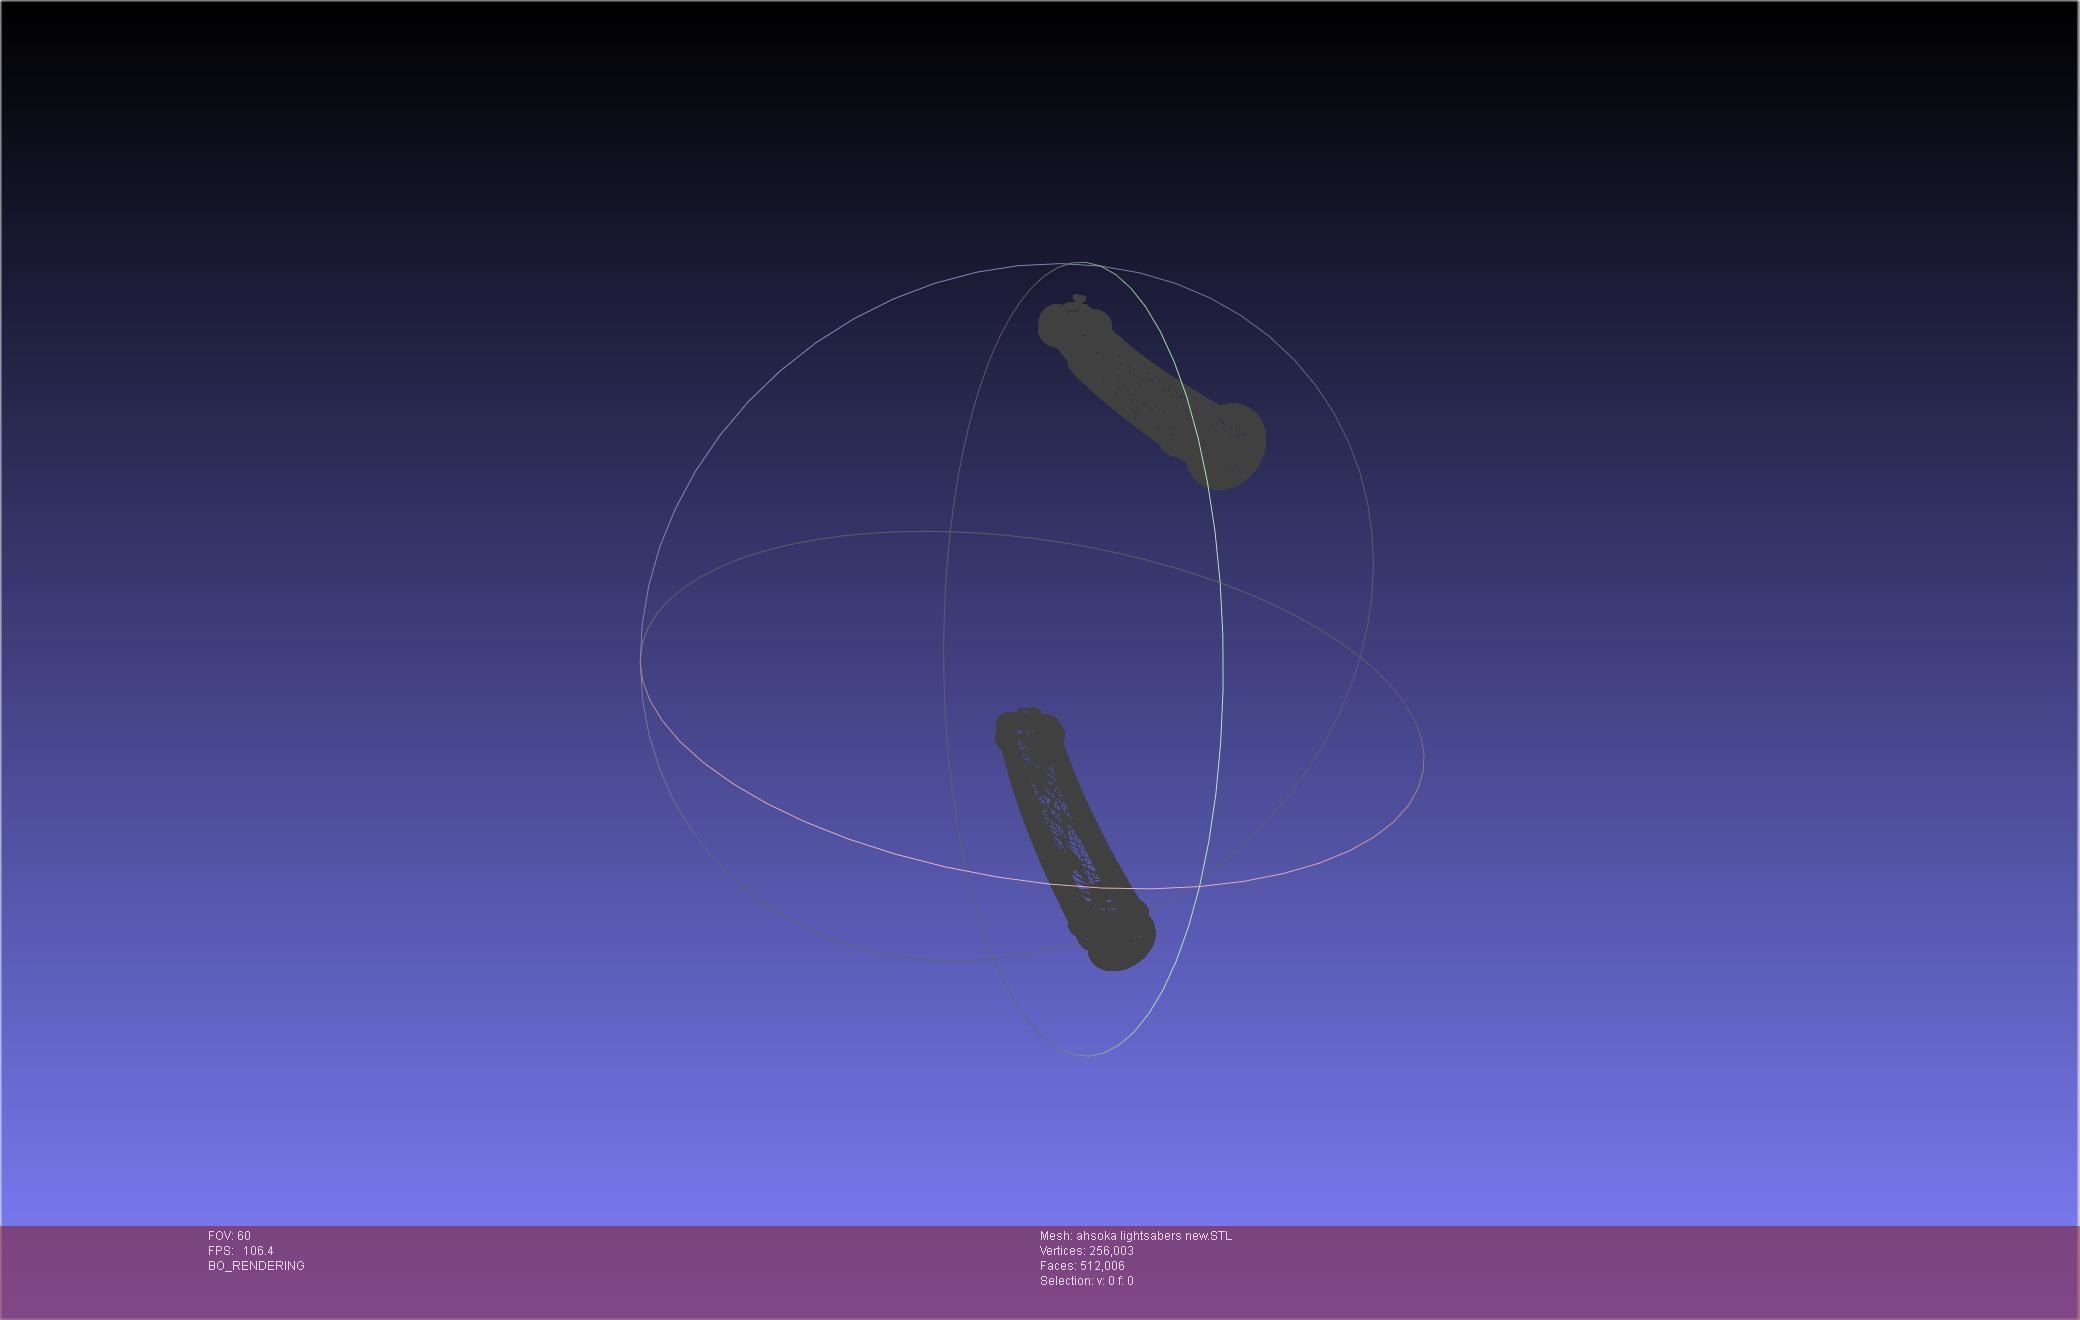Click the FOV: 60 readout
Screen dimensions: 2080x1320
coord(229,1236)
